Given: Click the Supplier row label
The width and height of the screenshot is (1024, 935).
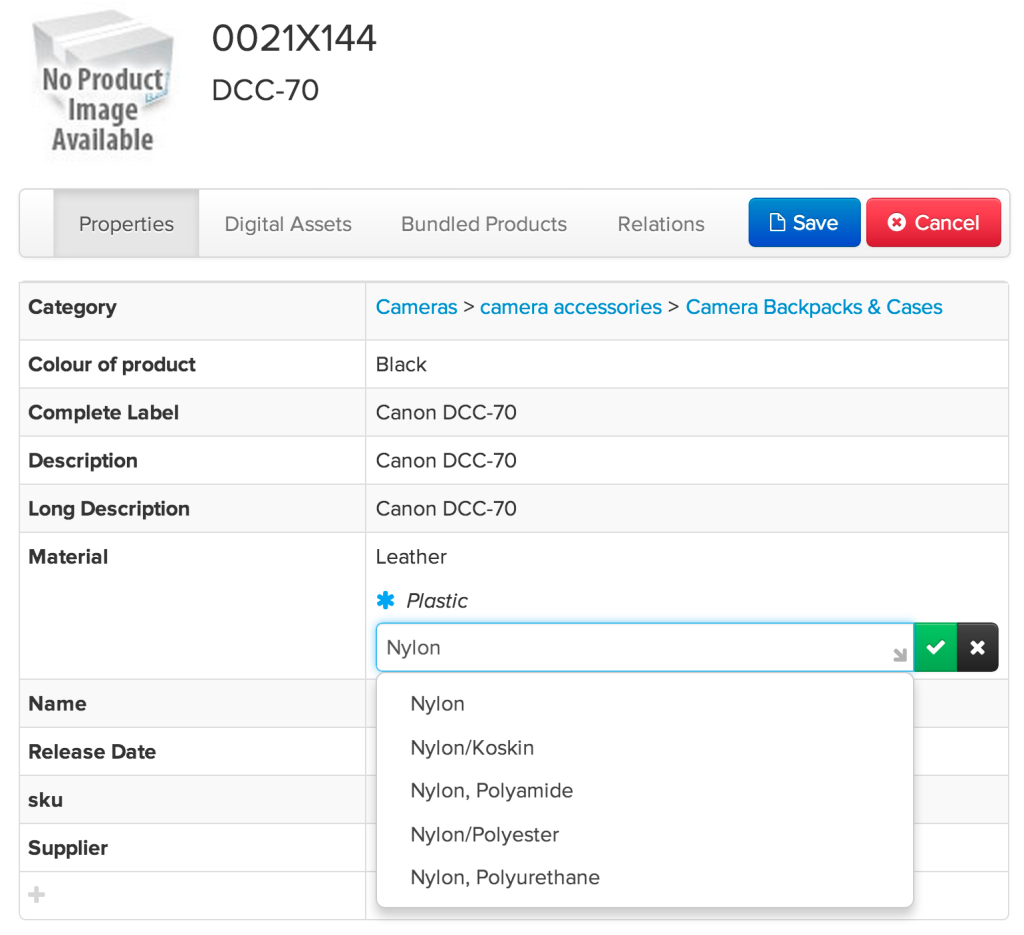Looking at the screenshot, I should coord(68,848).
